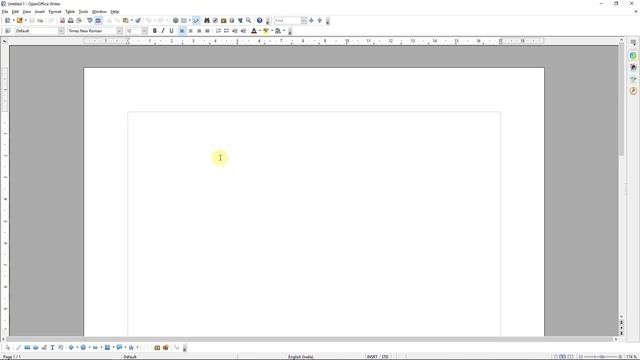Image resolution: width=640 pixels, height=360 pixels.
Task: Click the Format Paintbrush icon
Action: (x=138, y=20)
